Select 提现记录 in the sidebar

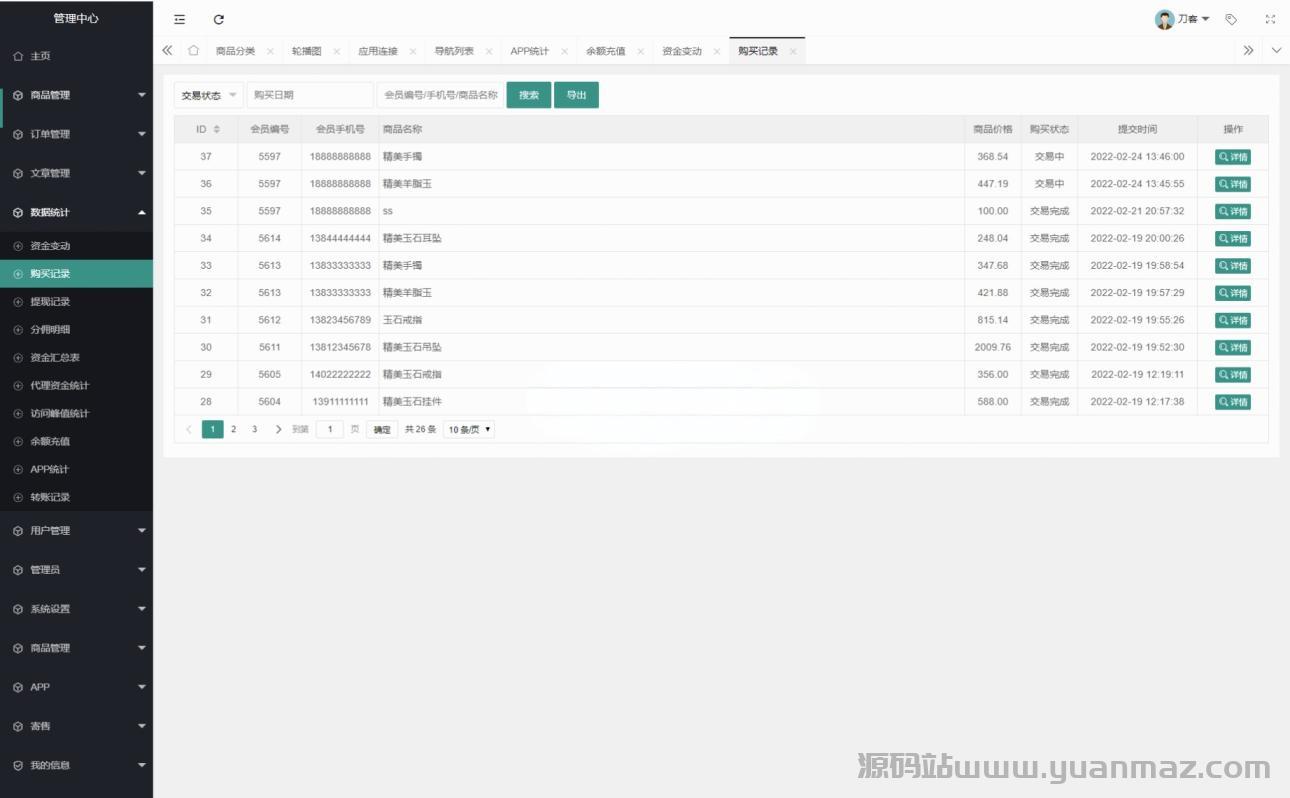(50, 302)
